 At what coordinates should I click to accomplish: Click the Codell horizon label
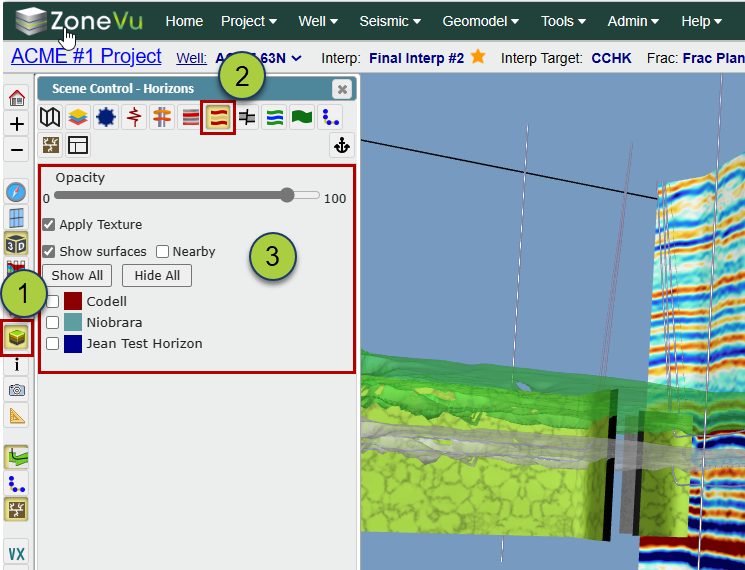click(106, 302)
